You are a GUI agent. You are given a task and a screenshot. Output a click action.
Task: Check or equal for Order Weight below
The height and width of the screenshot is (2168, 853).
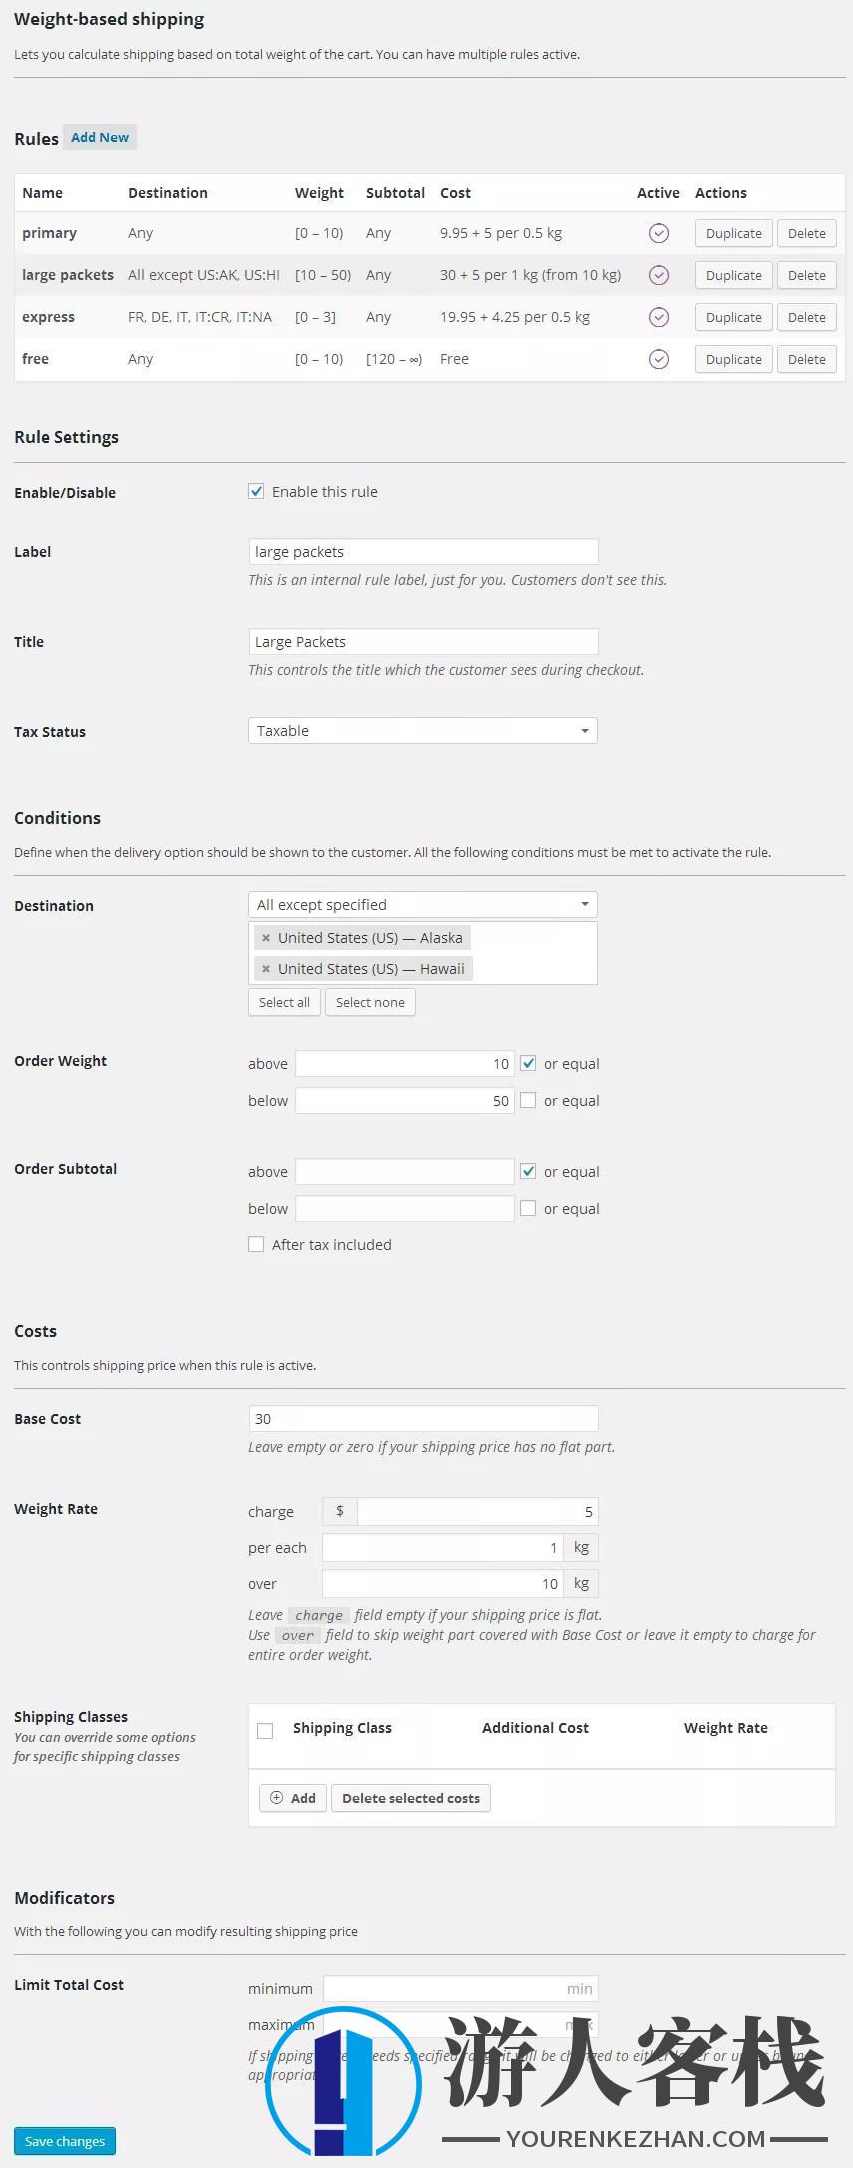point(527,1099)
